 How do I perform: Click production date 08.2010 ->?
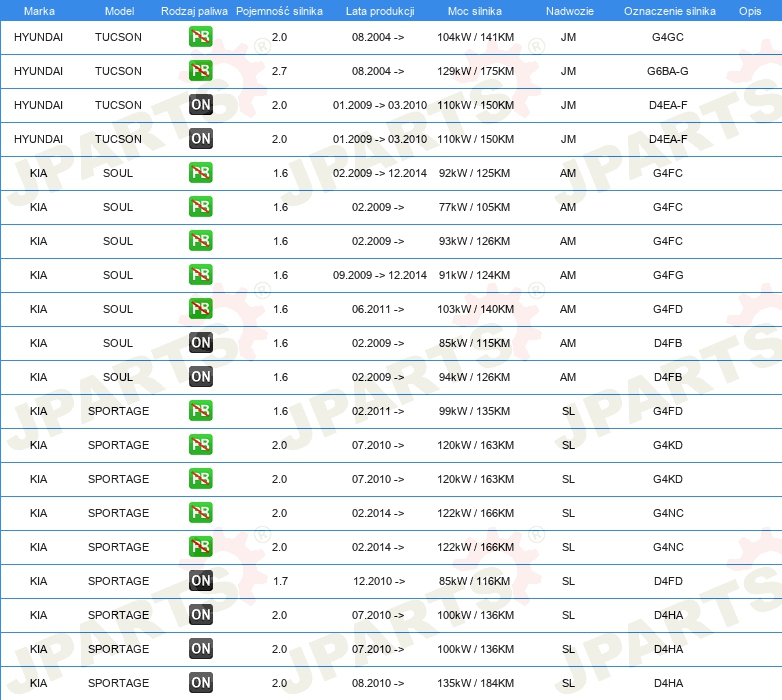click(378, 683)
